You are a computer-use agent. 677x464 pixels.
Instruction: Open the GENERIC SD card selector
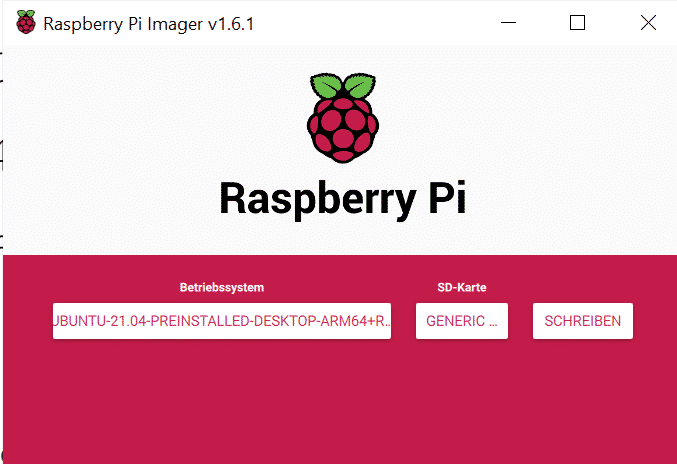point(462,321)
